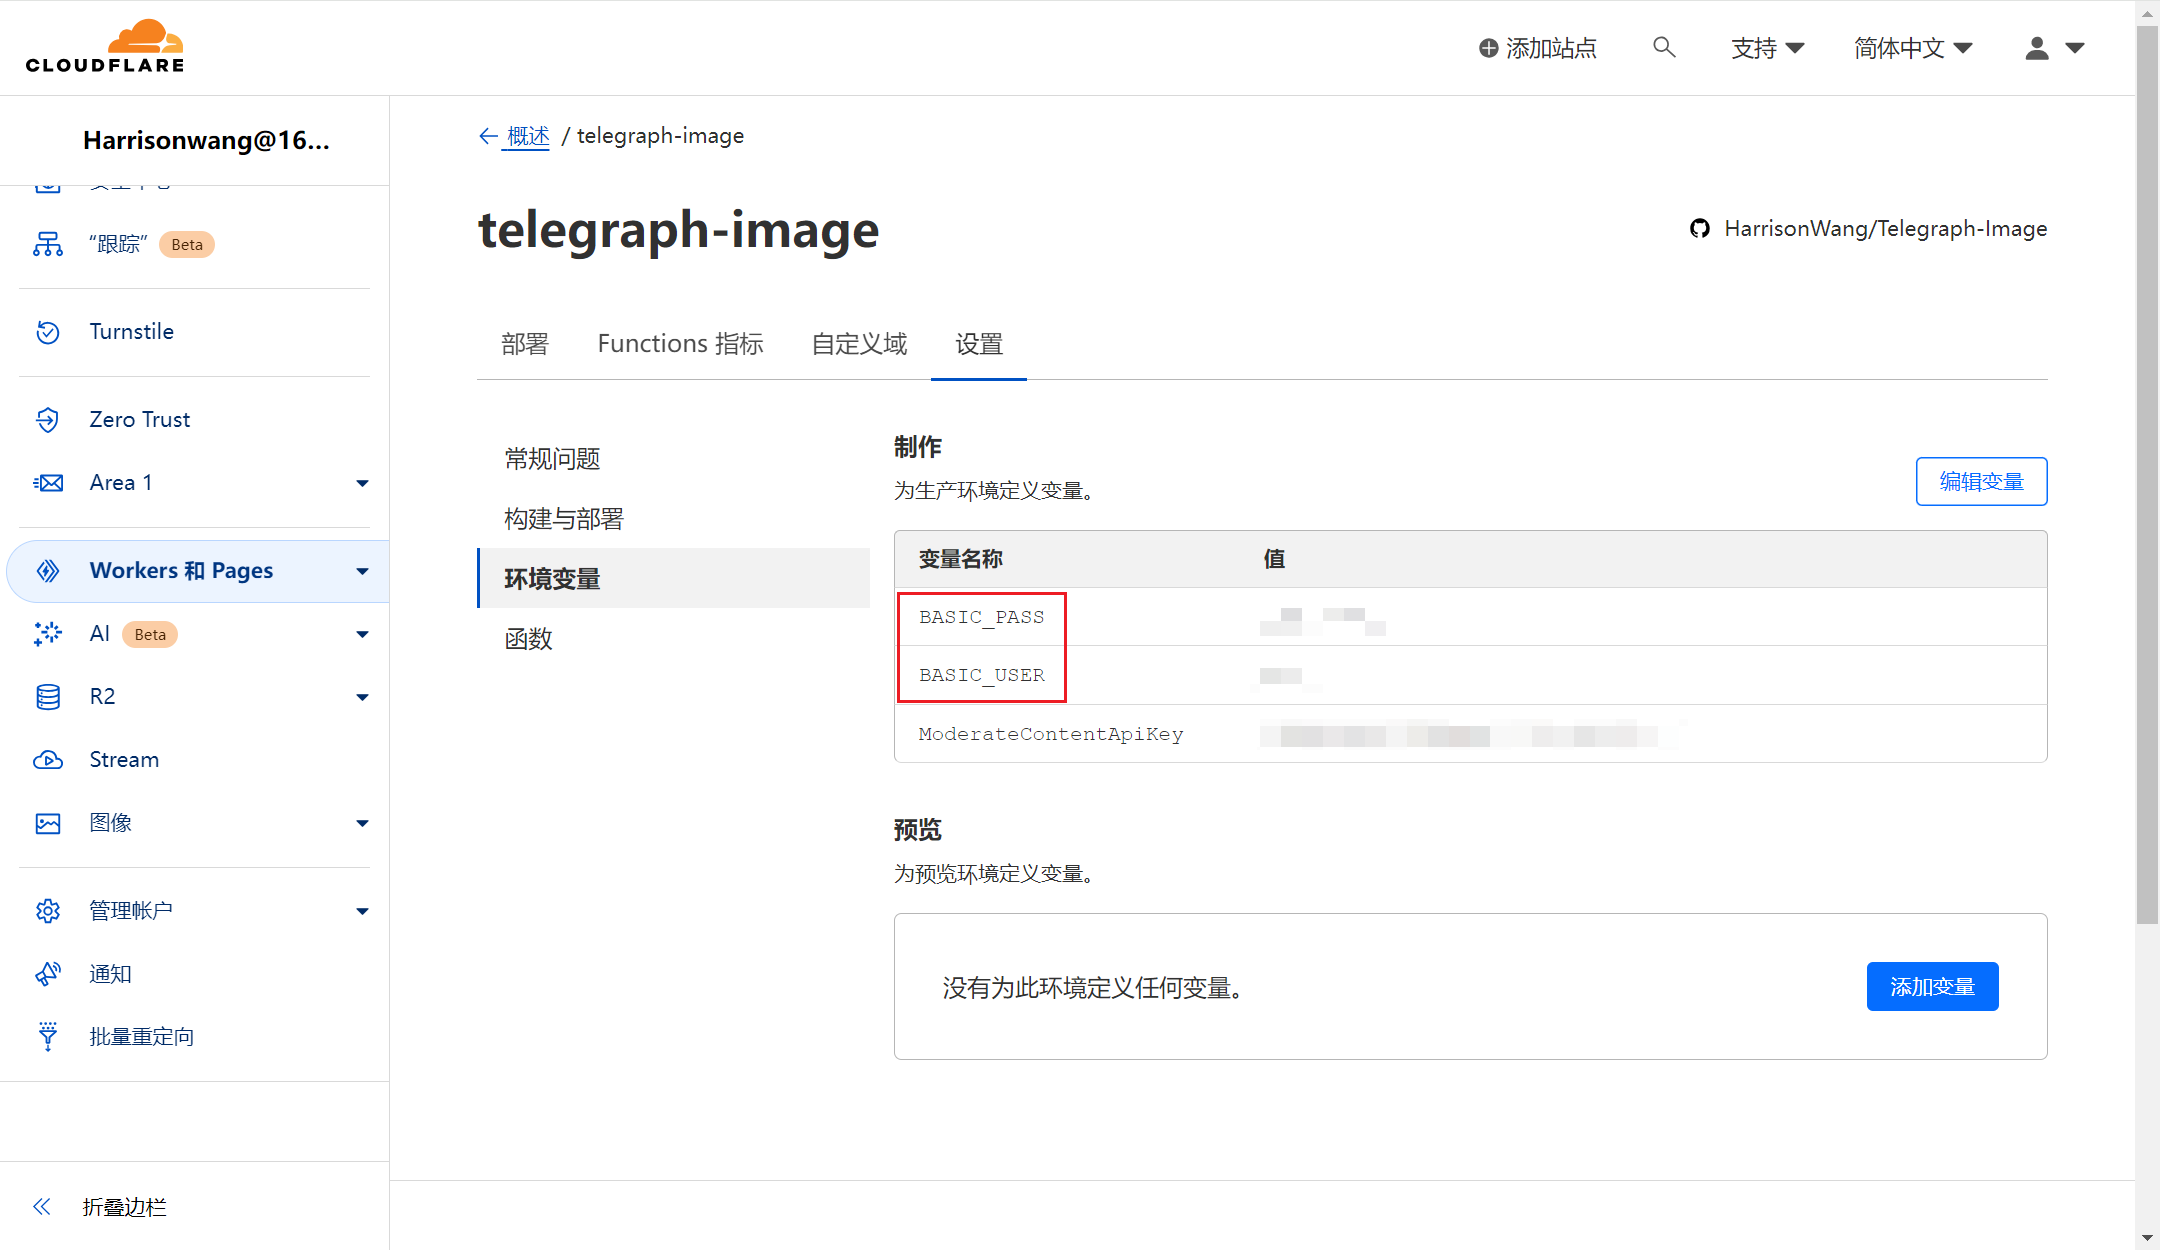Click the notifications megaphone icon
This screenshot has height=1250, width=2160.
coord(48,974)
